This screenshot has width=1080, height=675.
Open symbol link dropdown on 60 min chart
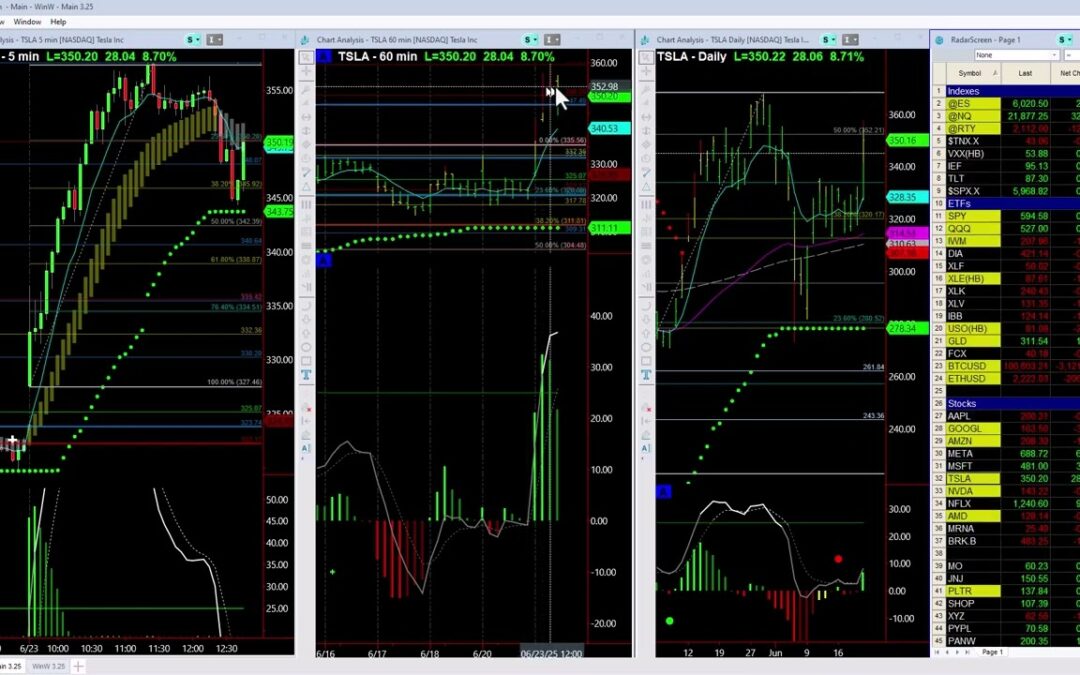pos(530,40)
